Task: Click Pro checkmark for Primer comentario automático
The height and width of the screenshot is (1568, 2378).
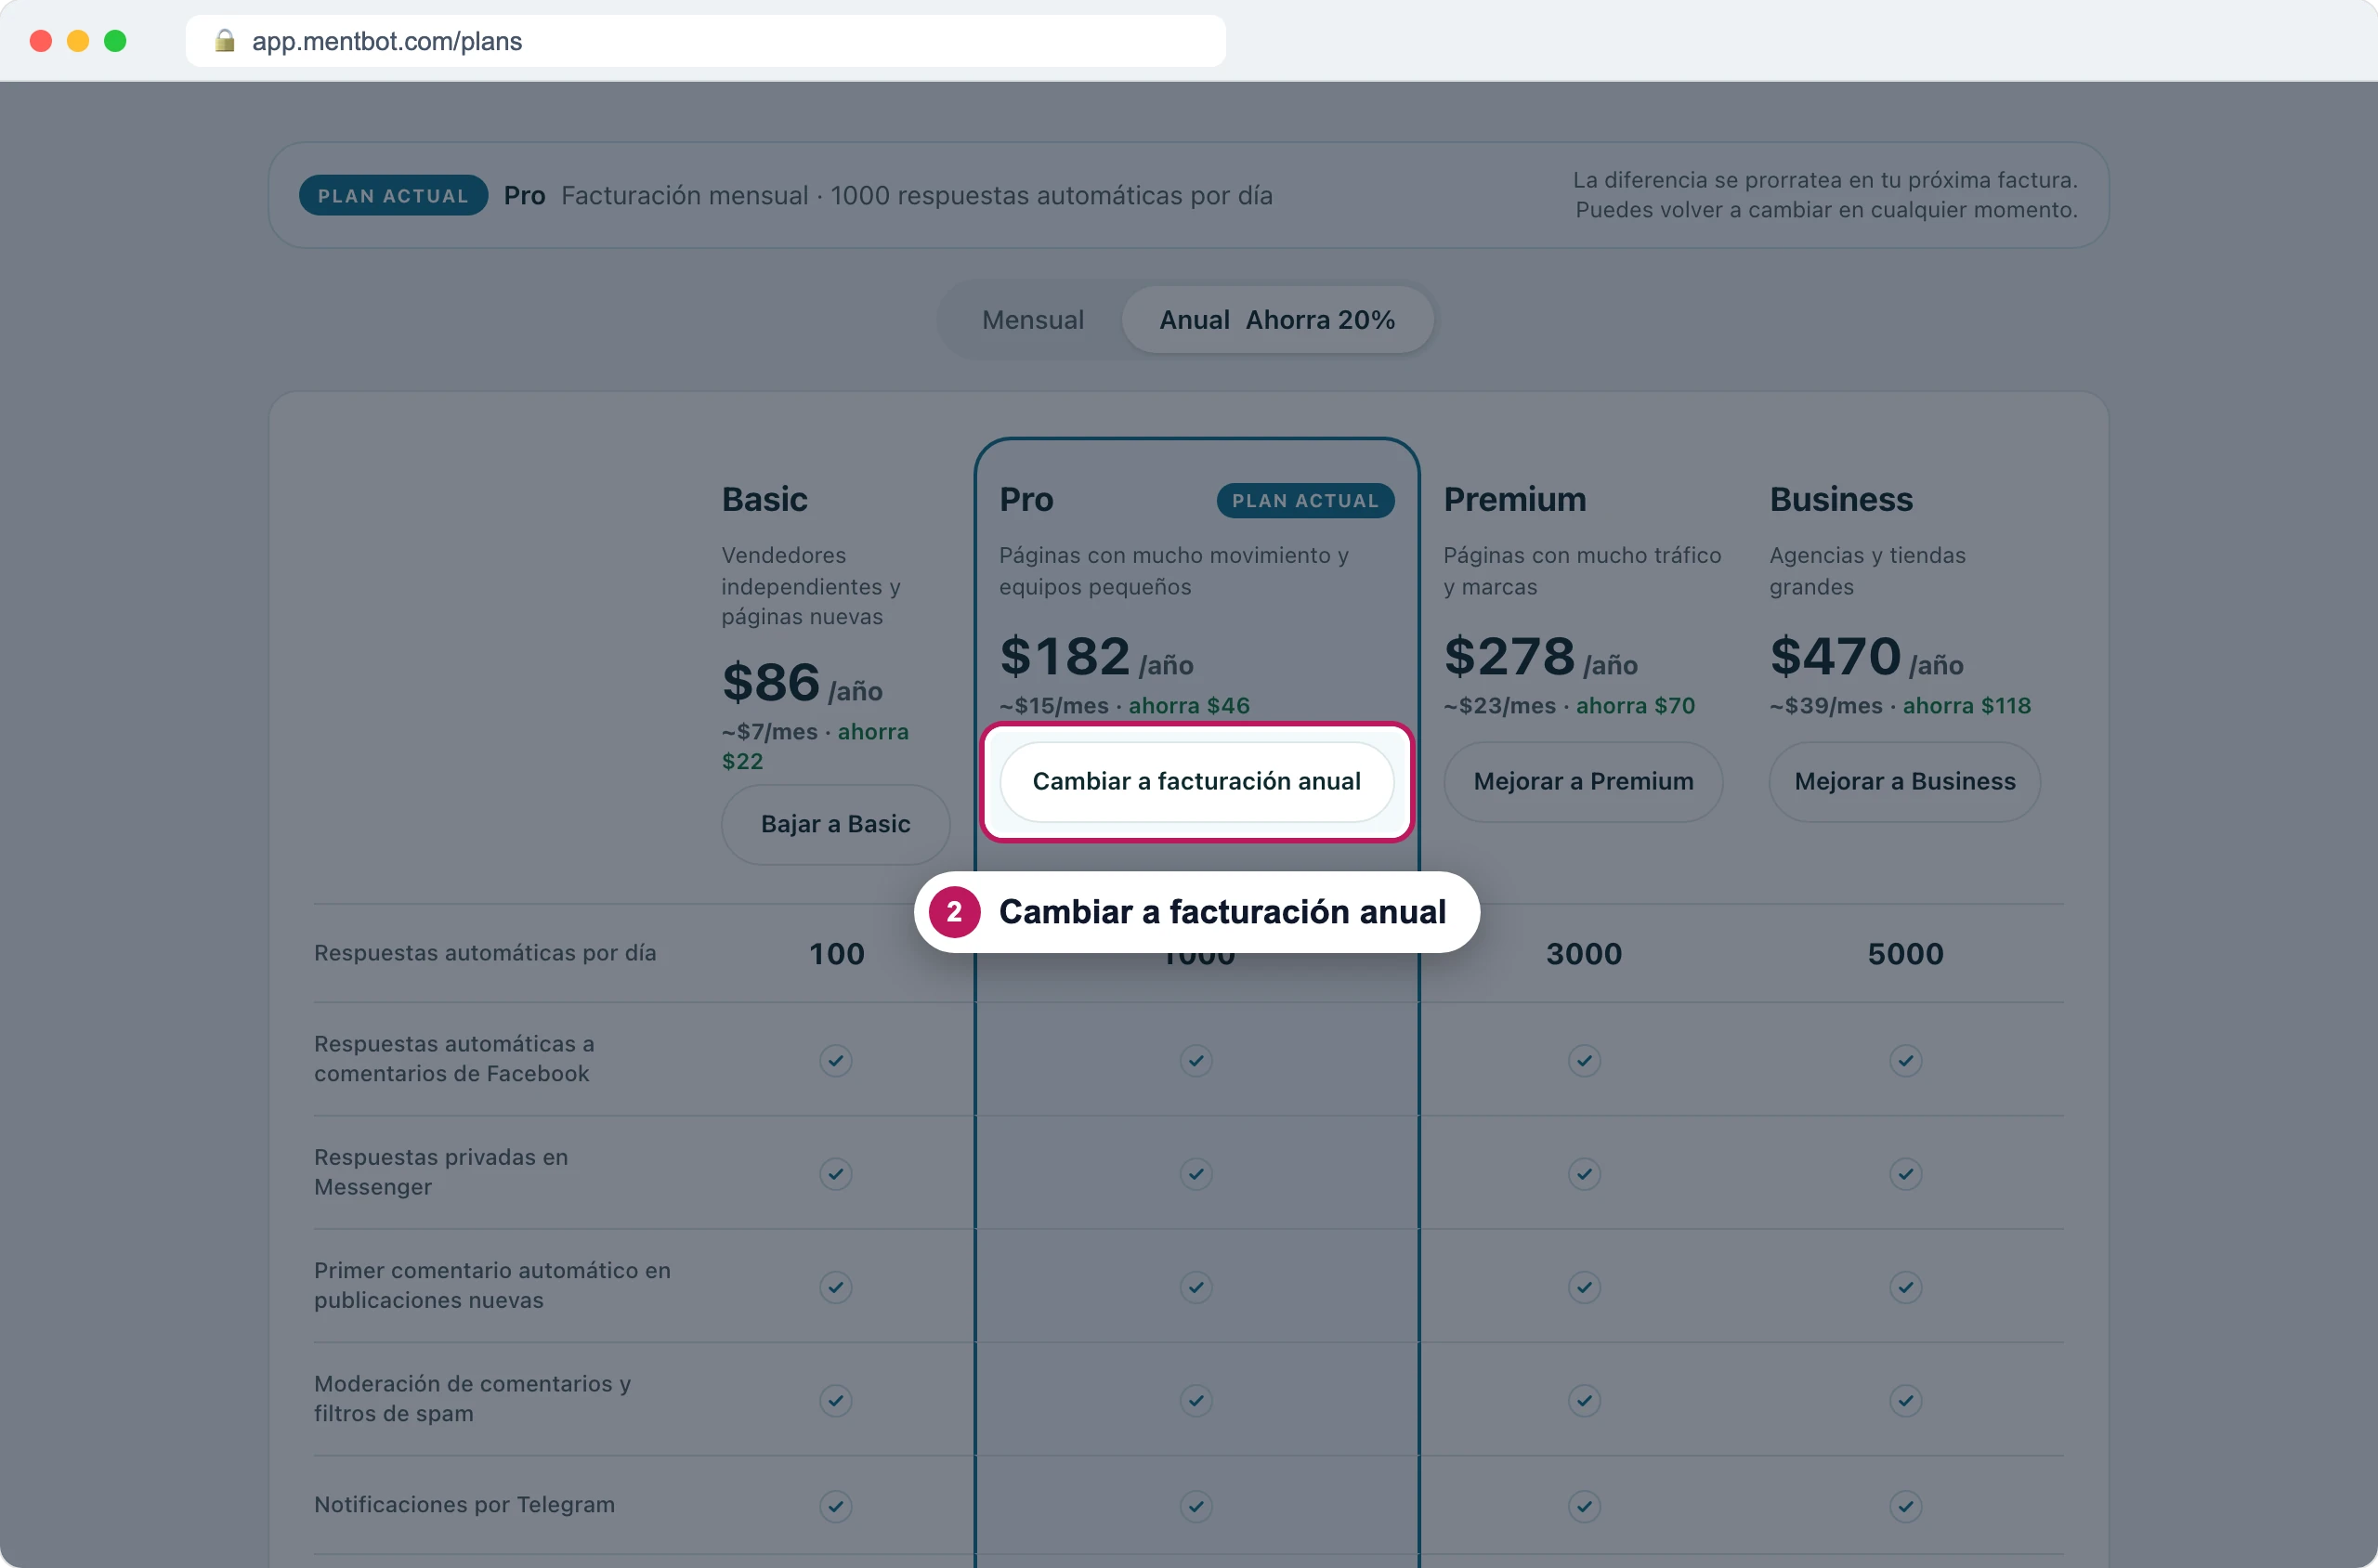Action: coord(1196,1286)
